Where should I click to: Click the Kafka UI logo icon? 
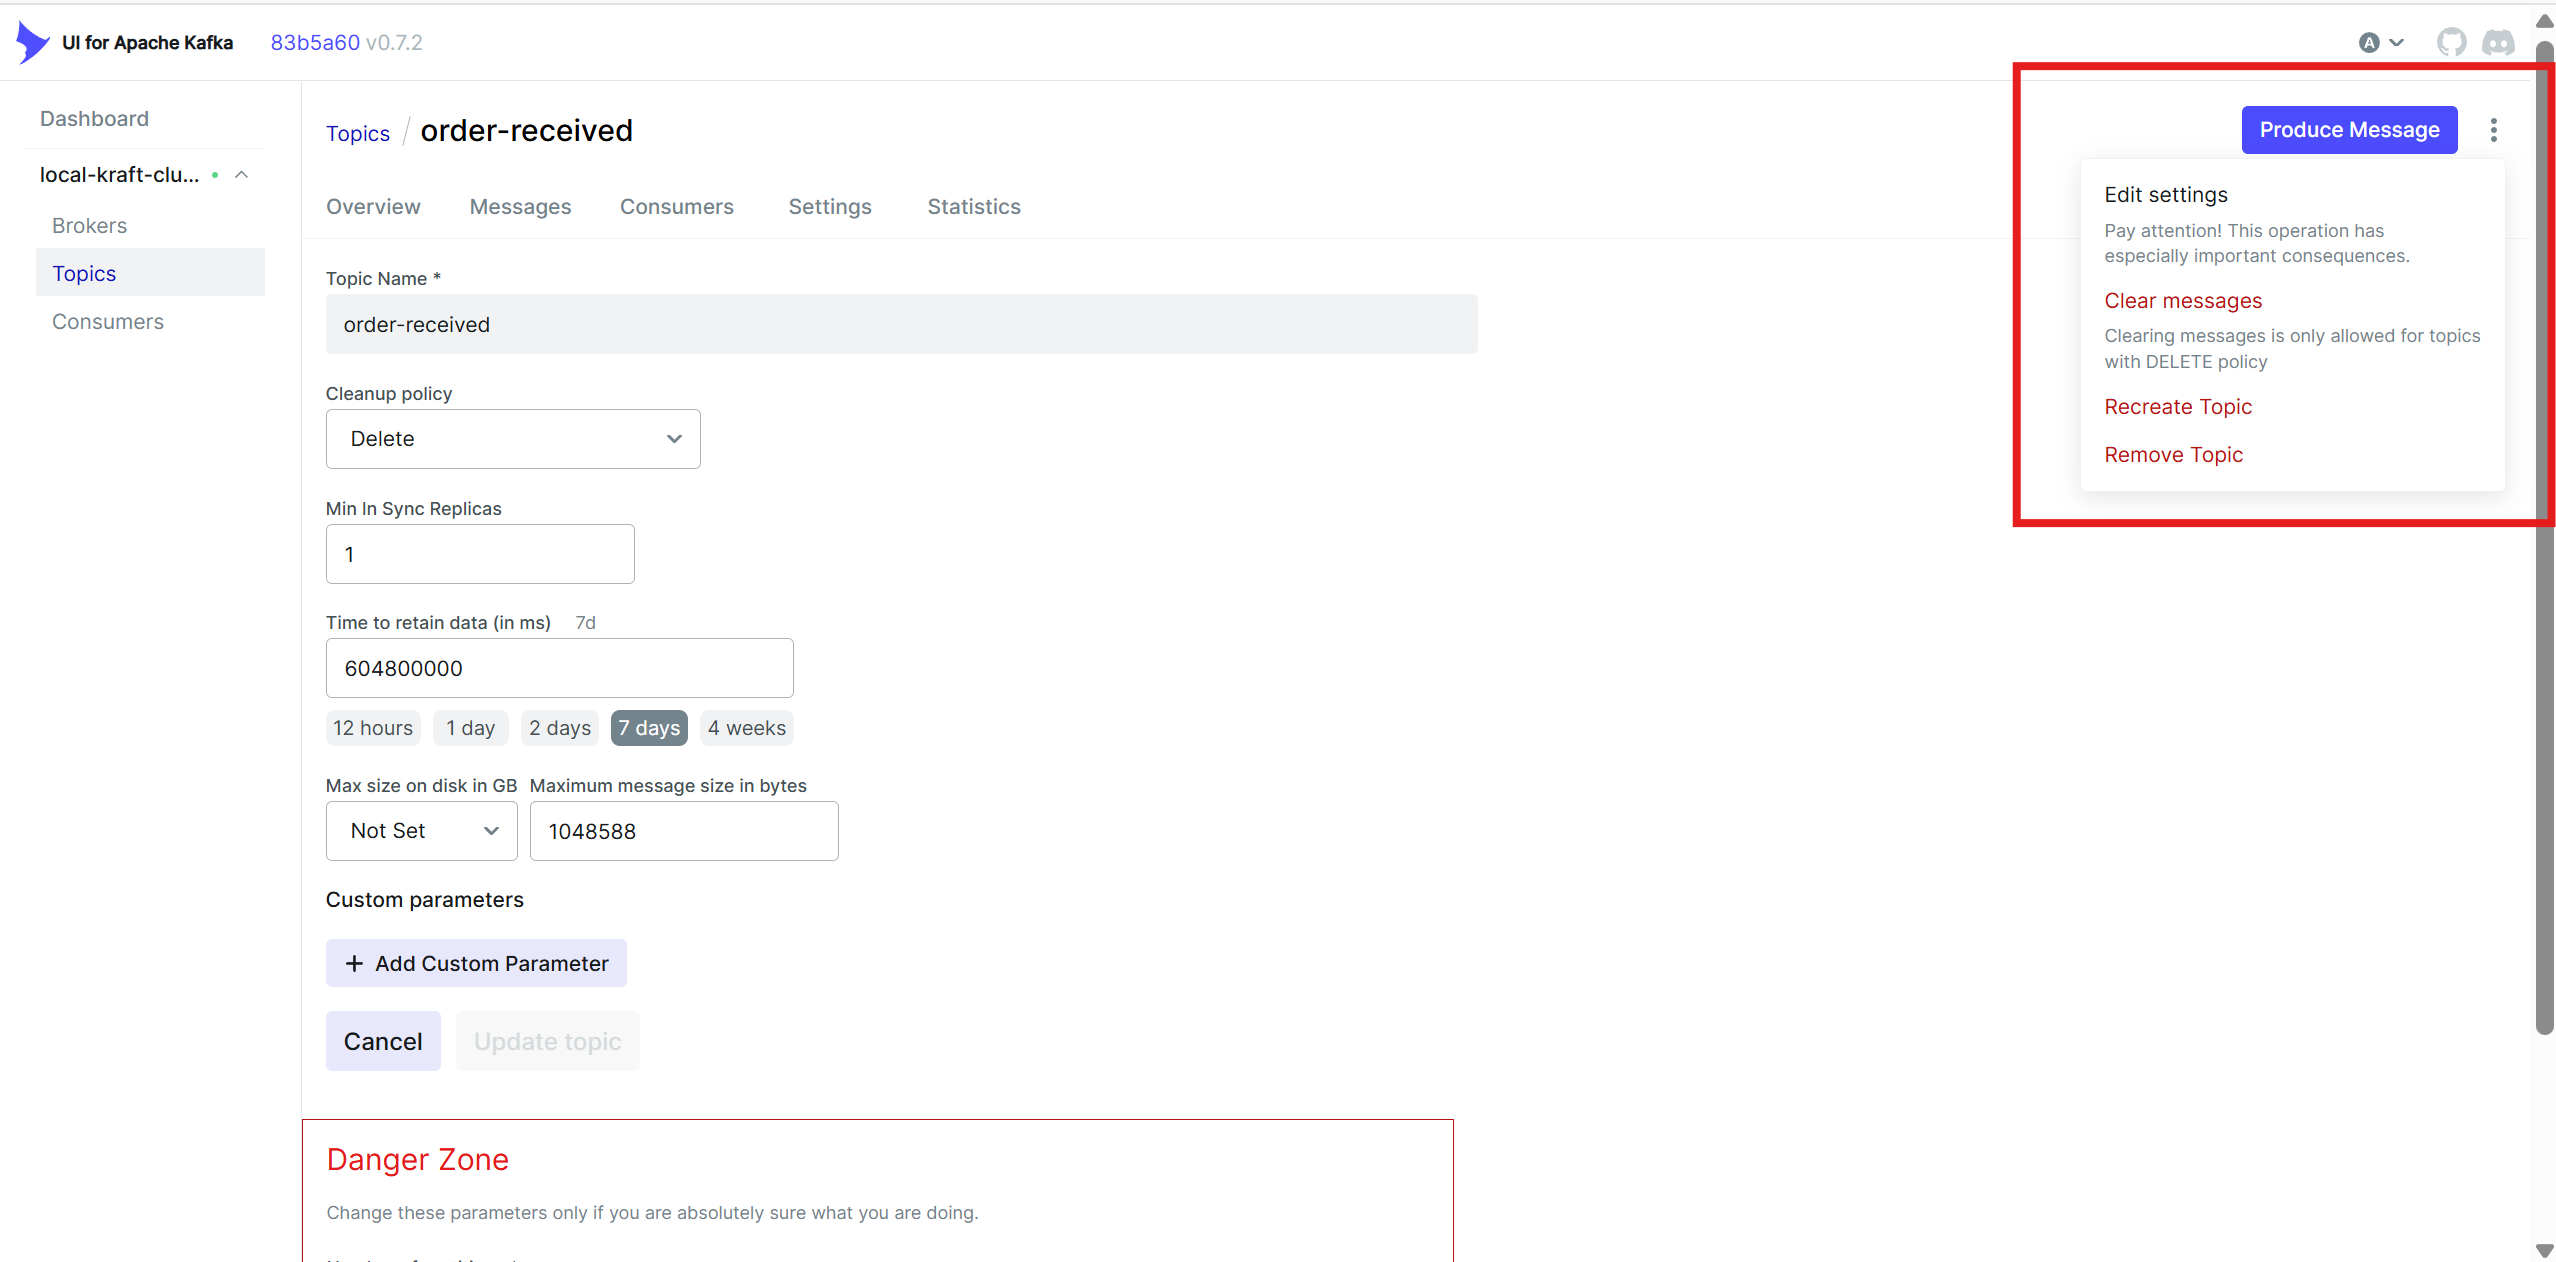coord(32,42)
